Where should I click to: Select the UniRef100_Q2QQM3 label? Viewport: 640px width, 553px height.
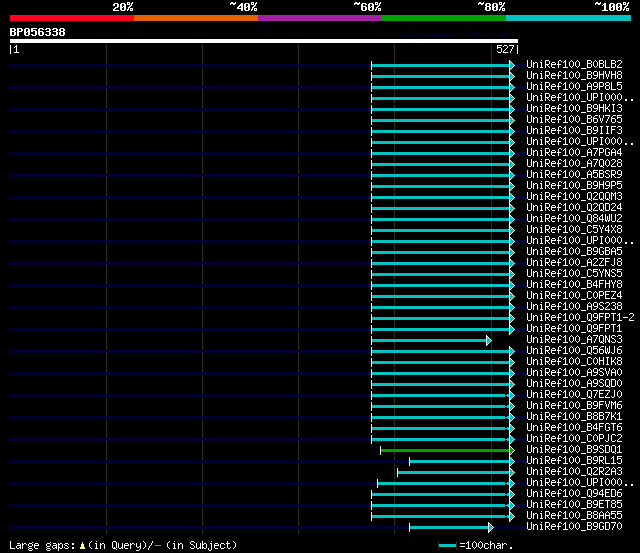pyautogui.click(x=574, y=197)
